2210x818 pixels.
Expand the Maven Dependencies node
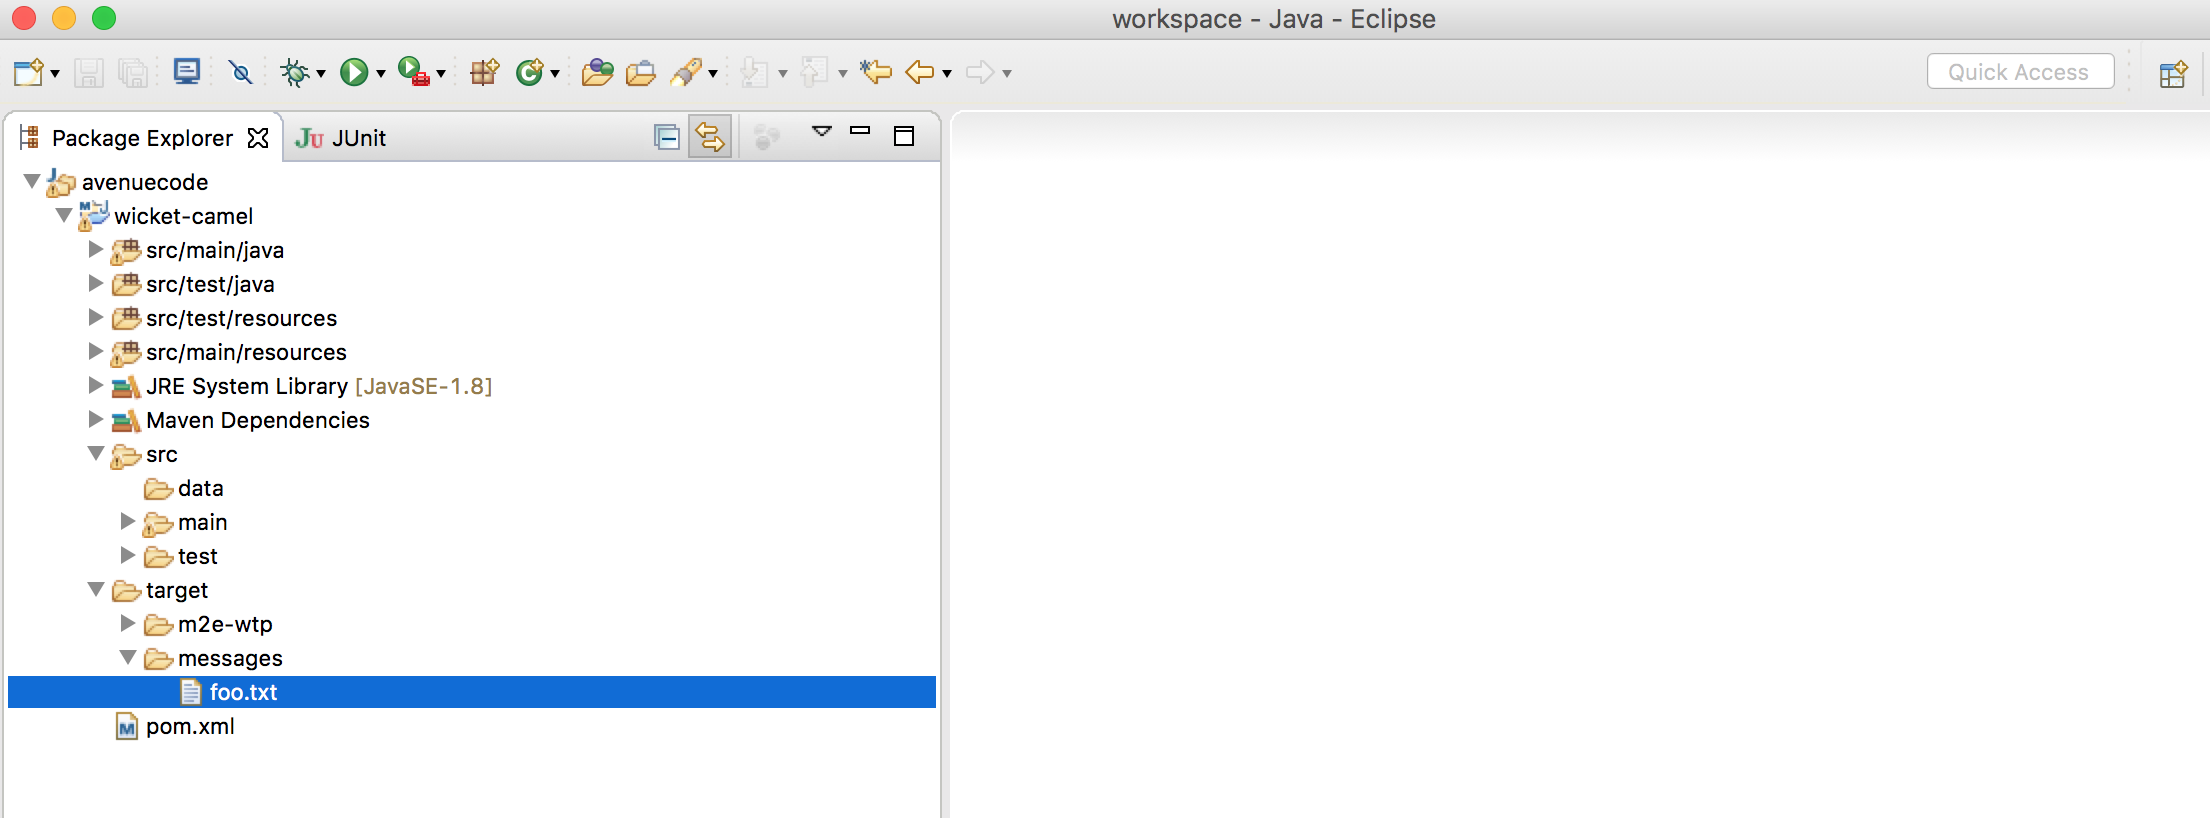pos(96,419)
